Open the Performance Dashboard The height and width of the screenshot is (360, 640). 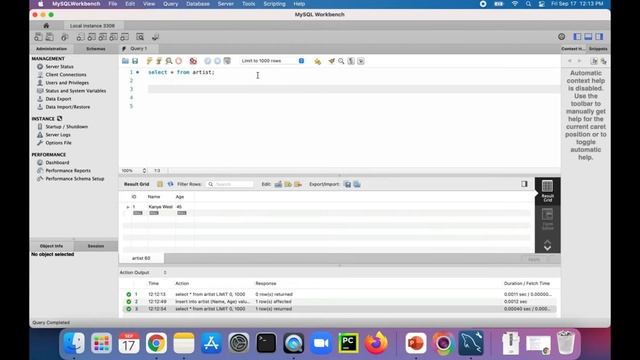tap(57, 162)
